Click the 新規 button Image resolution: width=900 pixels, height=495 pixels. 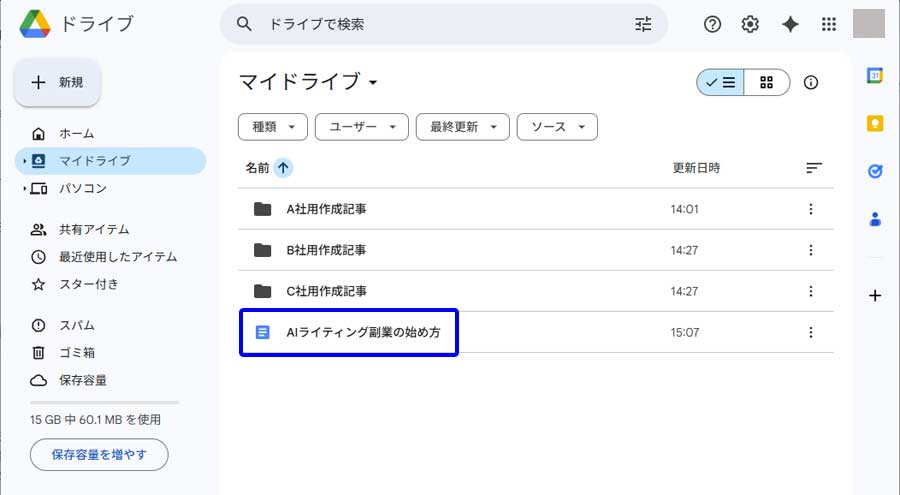point(57,83)
